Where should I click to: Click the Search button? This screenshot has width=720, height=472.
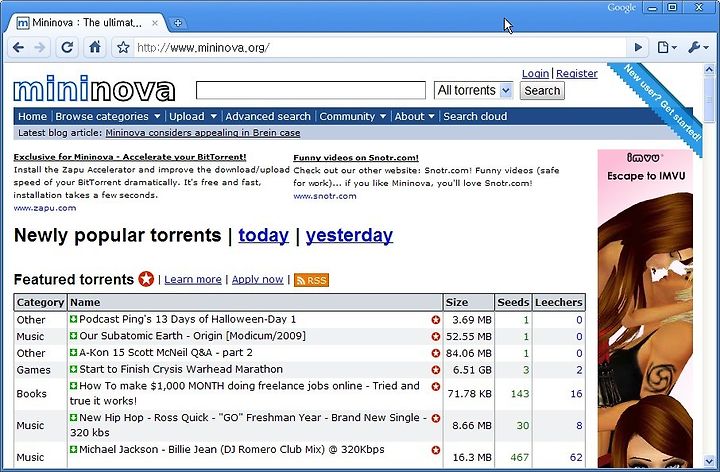[x=542, y=90]
